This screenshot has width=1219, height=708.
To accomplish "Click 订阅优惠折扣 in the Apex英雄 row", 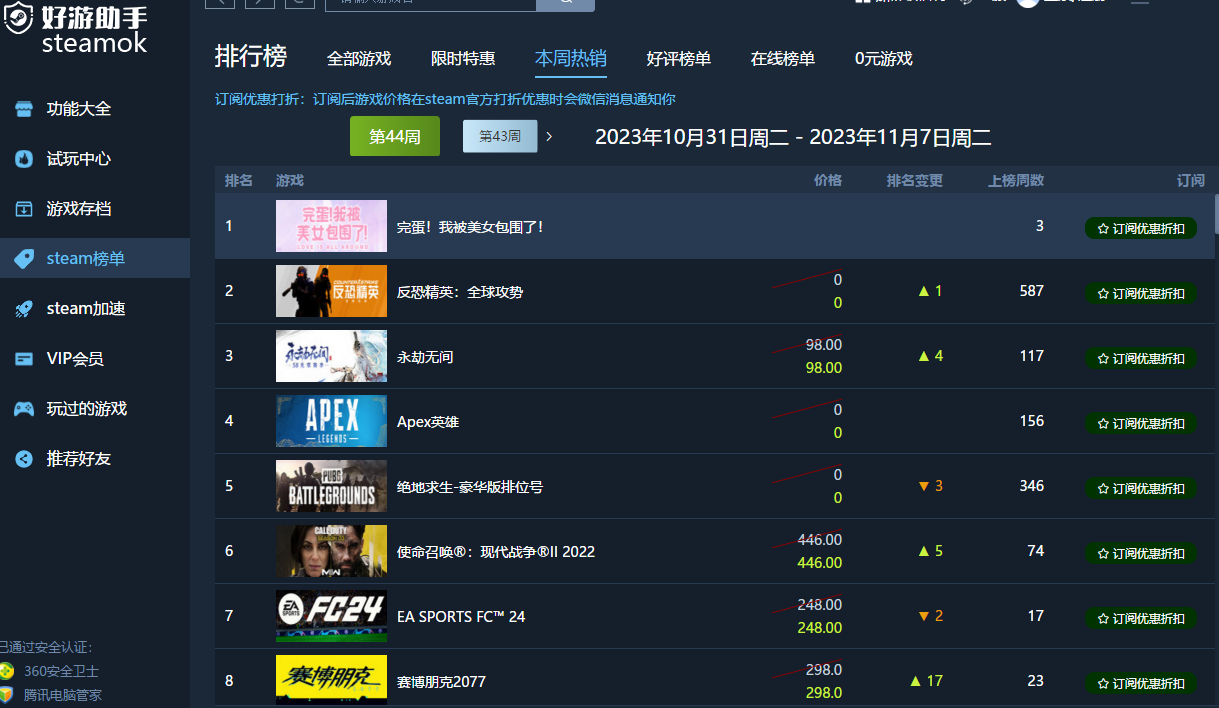I will click(x=1141, y=423).
